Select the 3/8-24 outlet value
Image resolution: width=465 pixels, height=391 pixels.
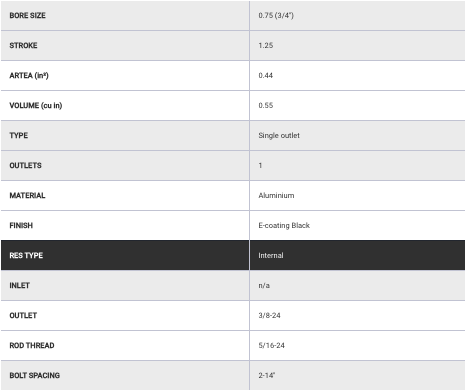point(269,315)
